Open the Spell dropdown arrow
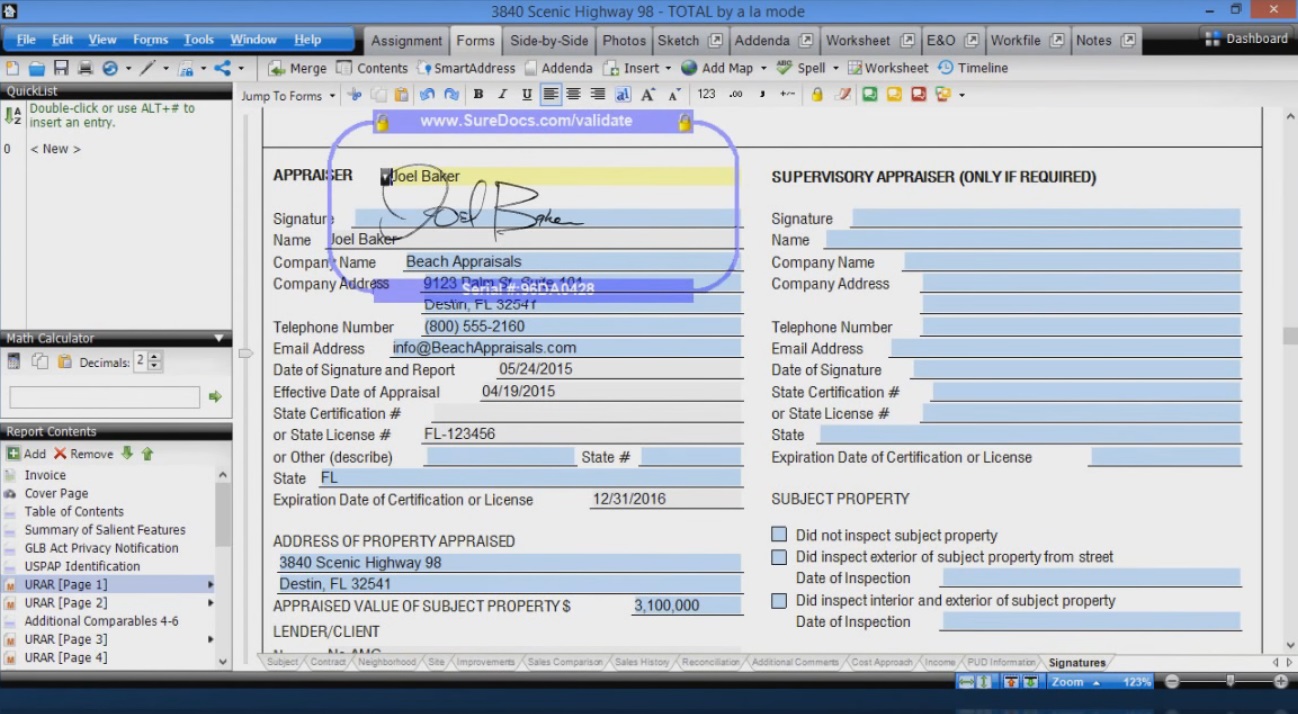1298x714 pixels. pos(836,69)
